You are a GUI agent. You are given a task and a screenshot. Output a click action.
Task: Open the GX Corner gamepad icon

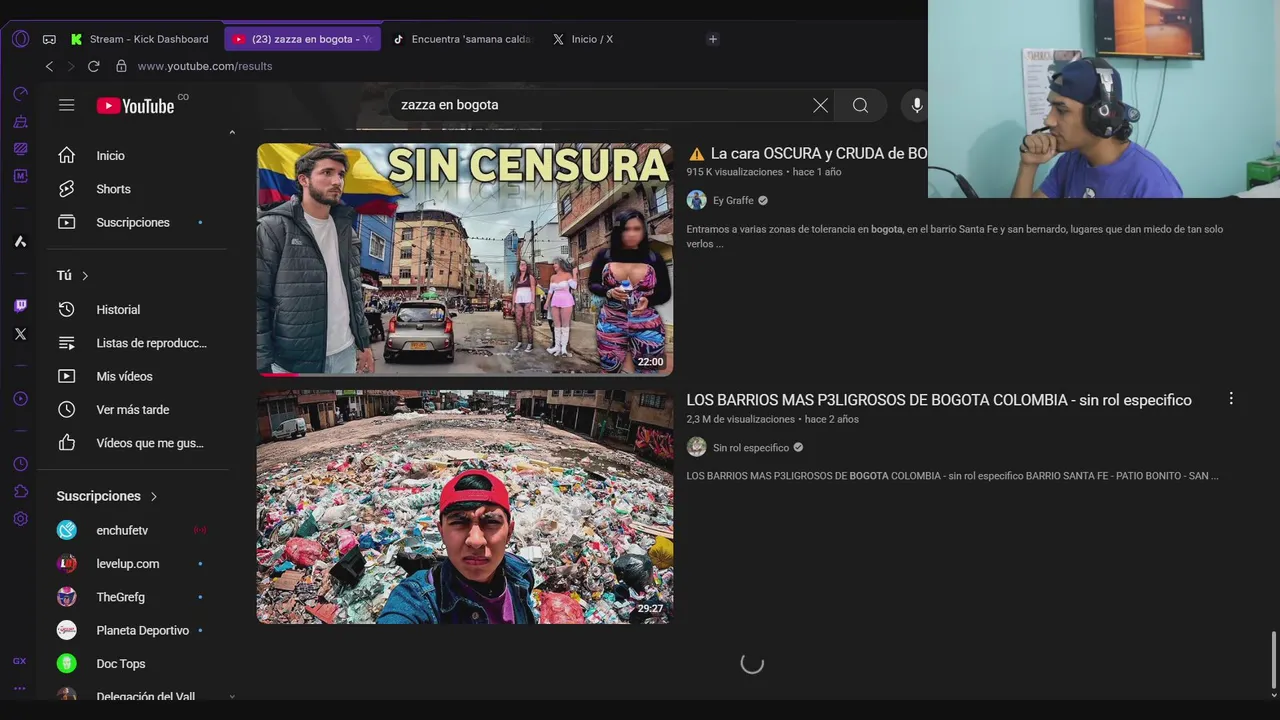pos(49,39)
